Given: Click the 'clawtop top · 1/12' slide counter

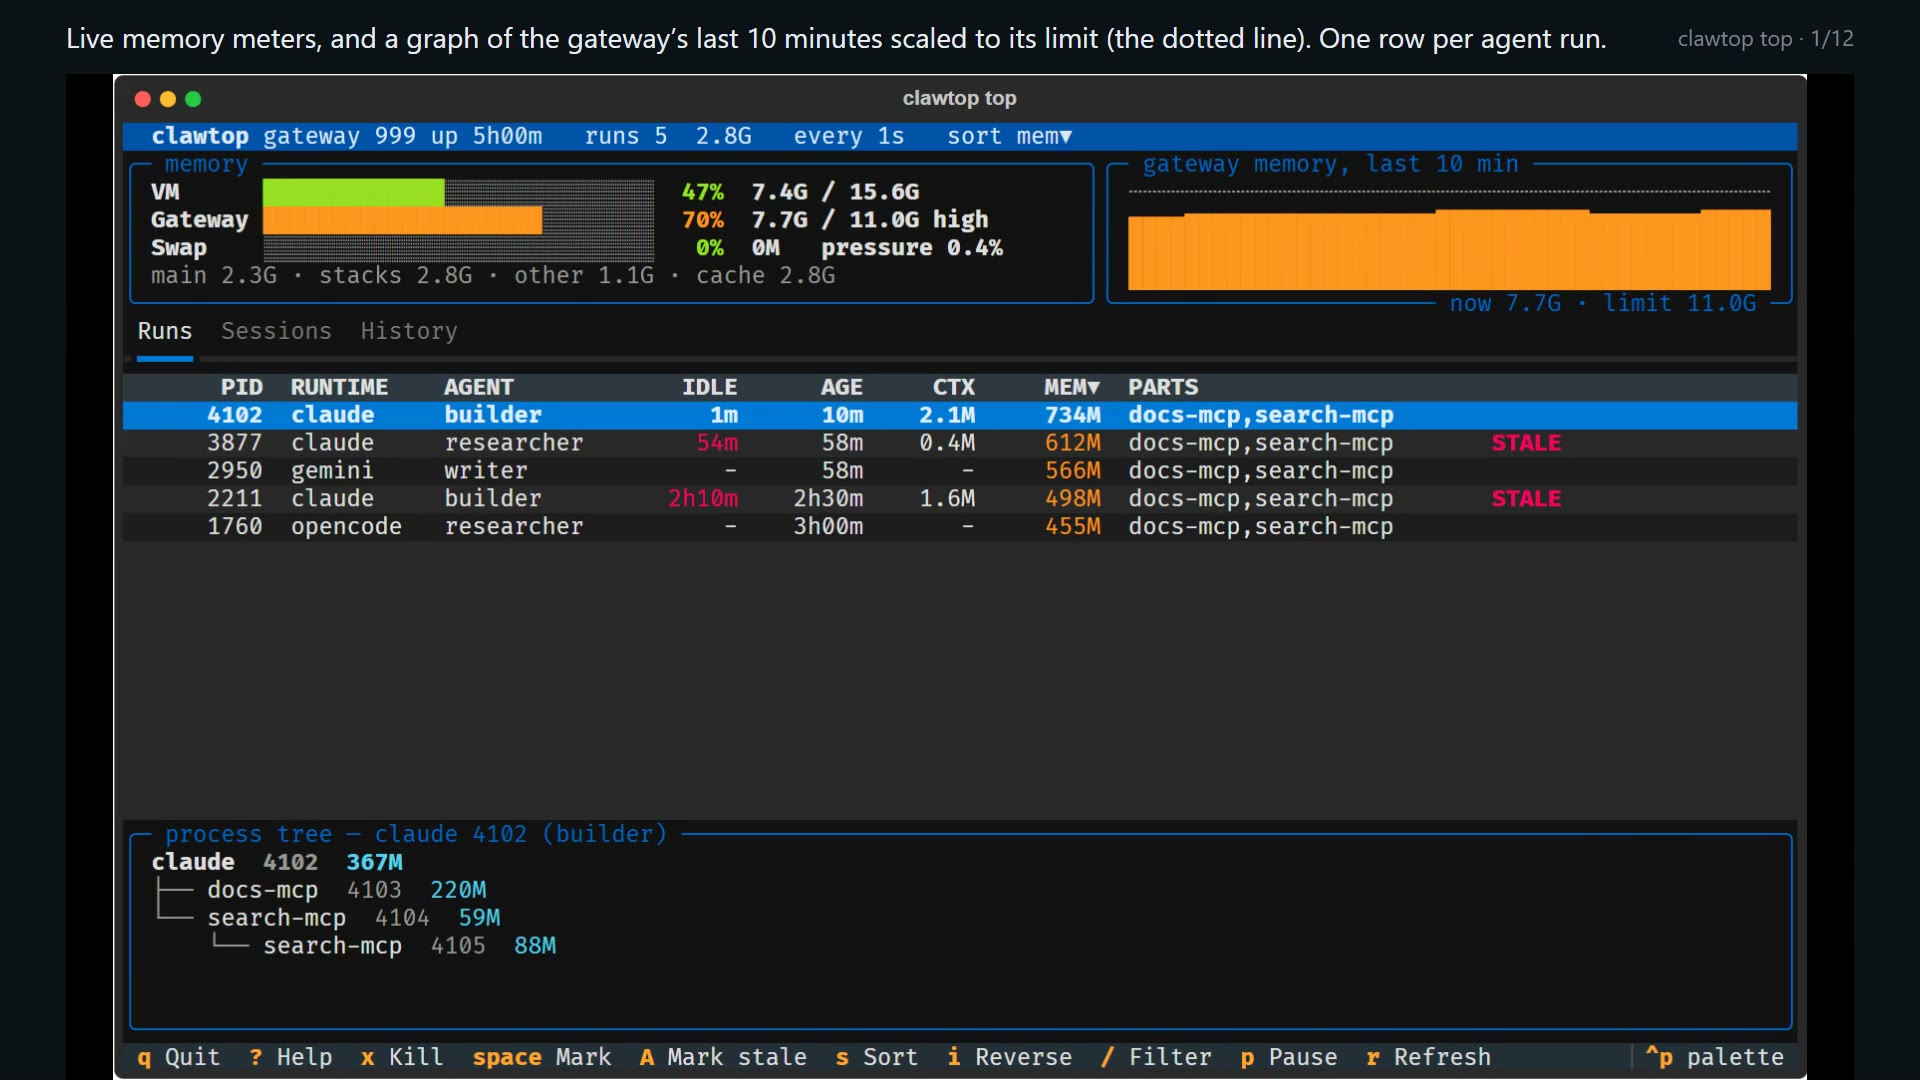Looking at the screenshot, I should (1765, 39).
